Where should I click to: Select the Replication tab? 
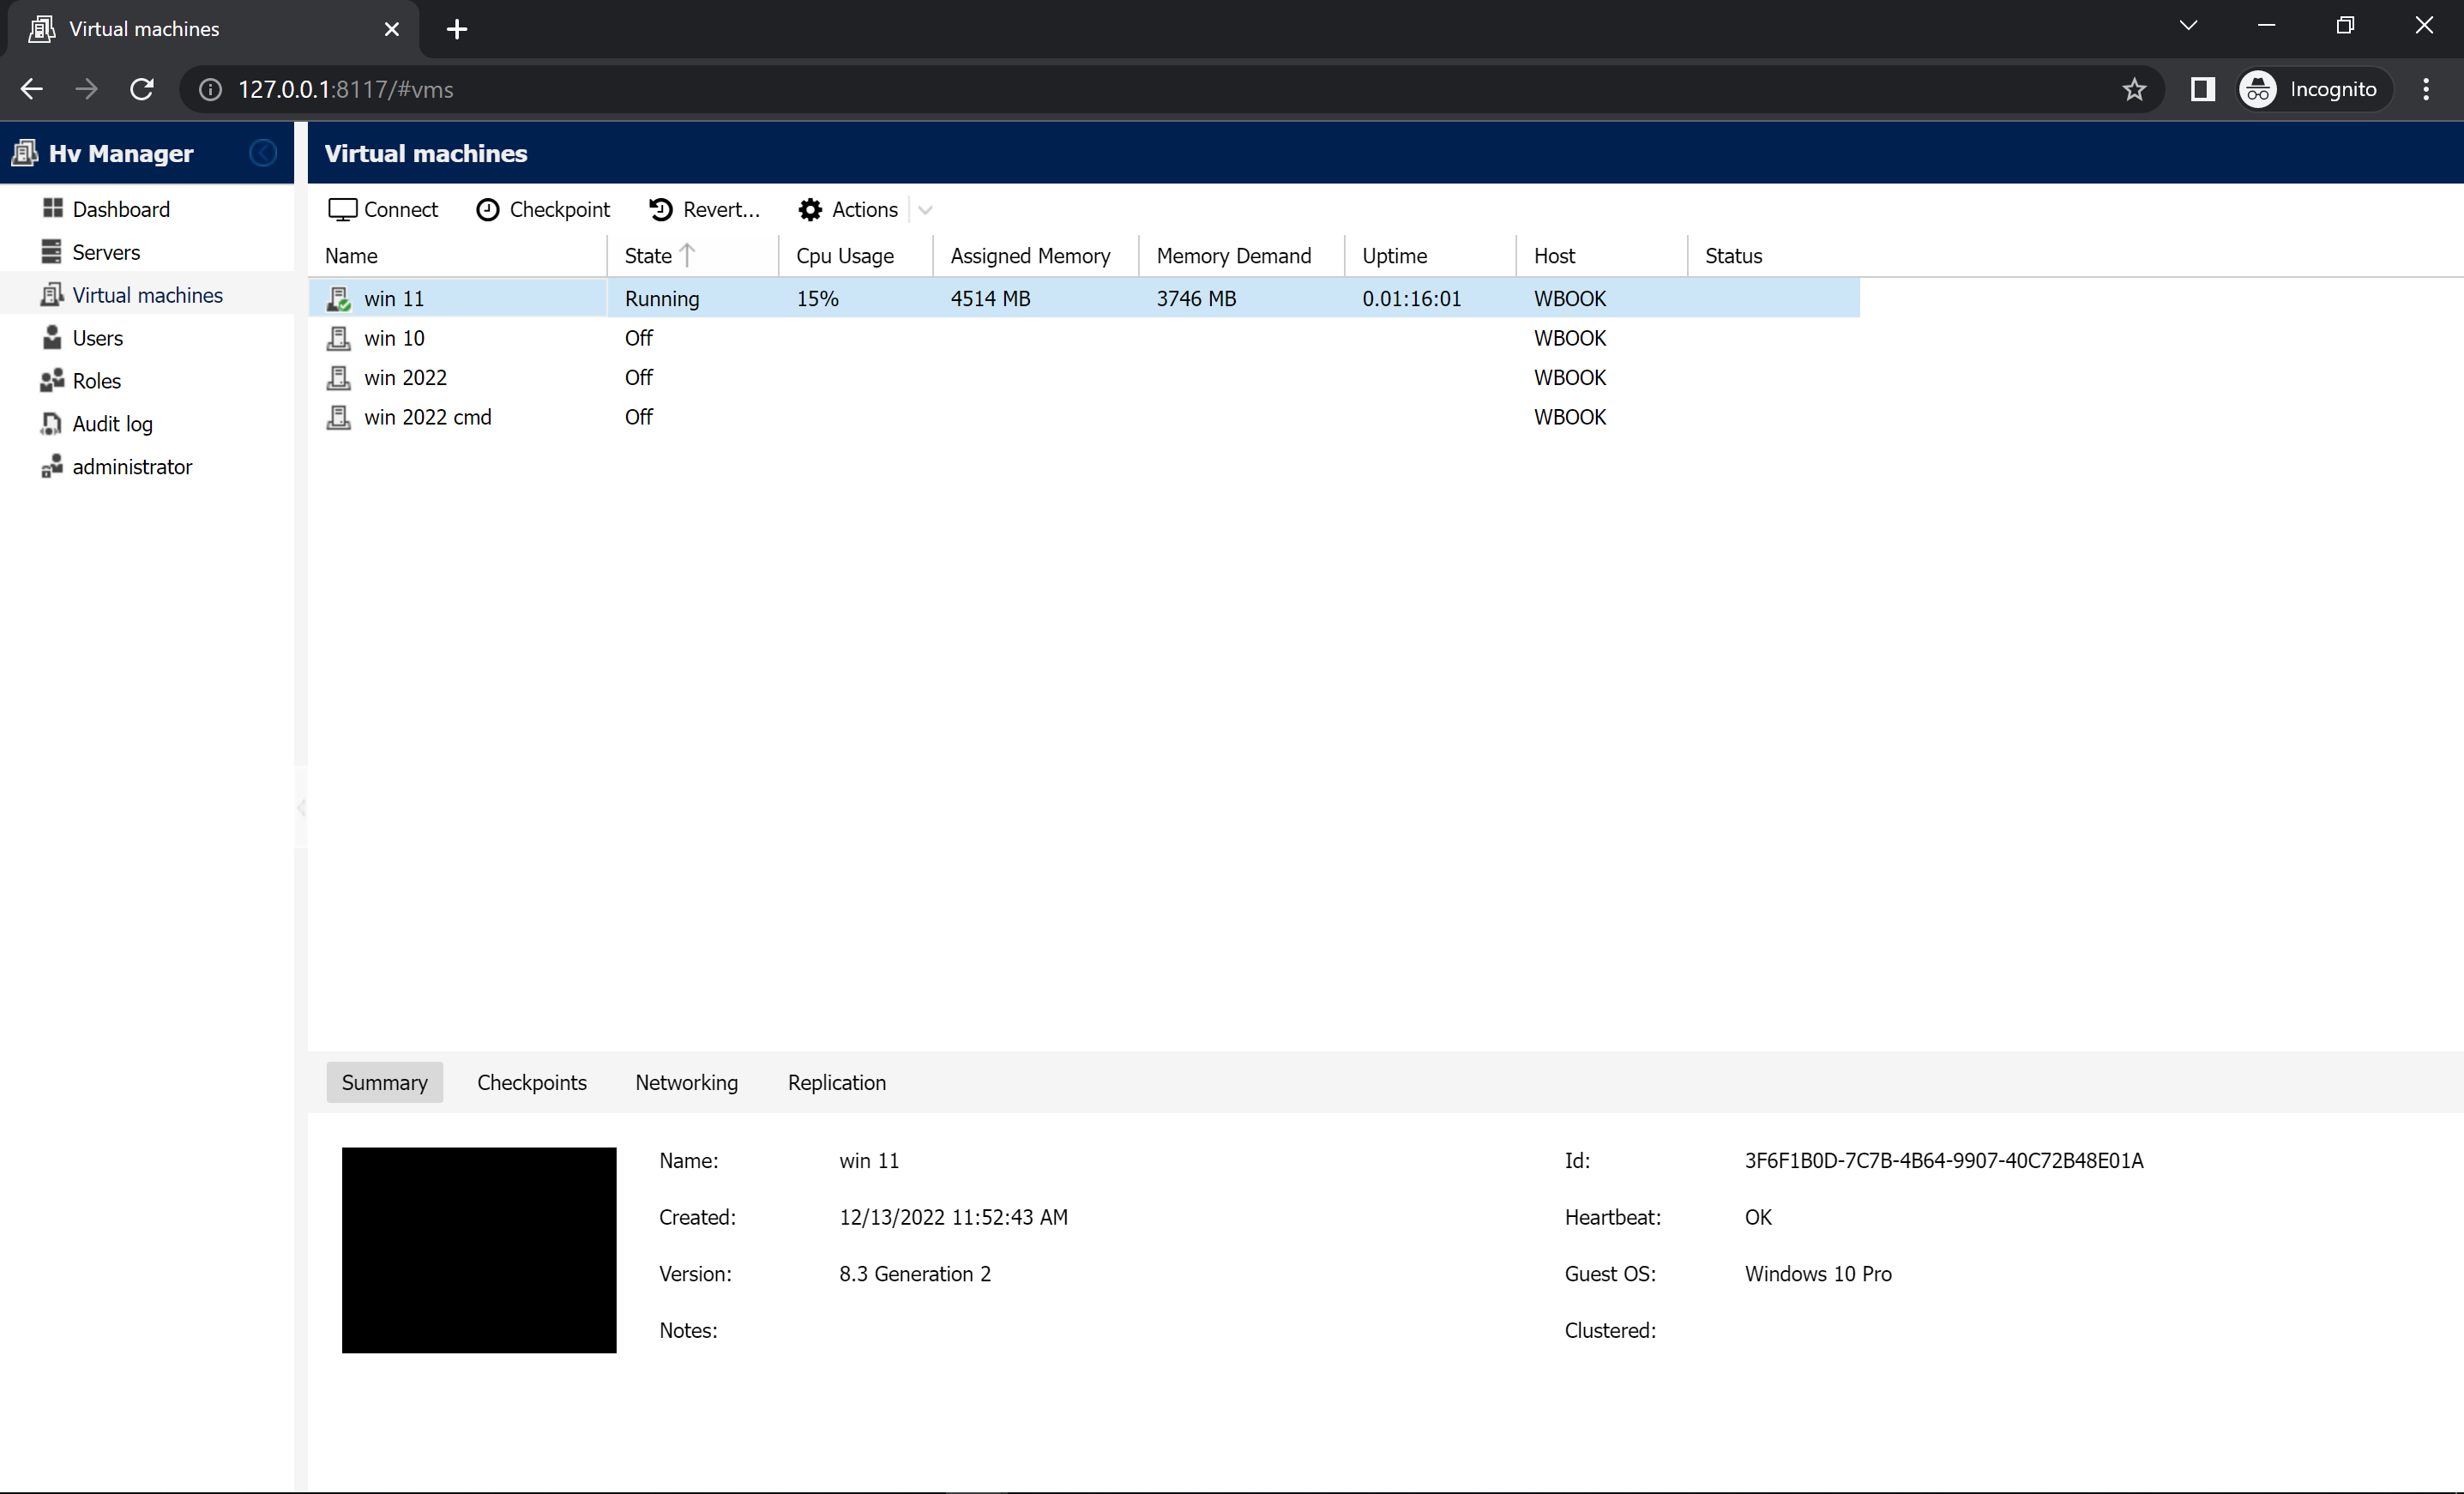[x=836, y=1082]
